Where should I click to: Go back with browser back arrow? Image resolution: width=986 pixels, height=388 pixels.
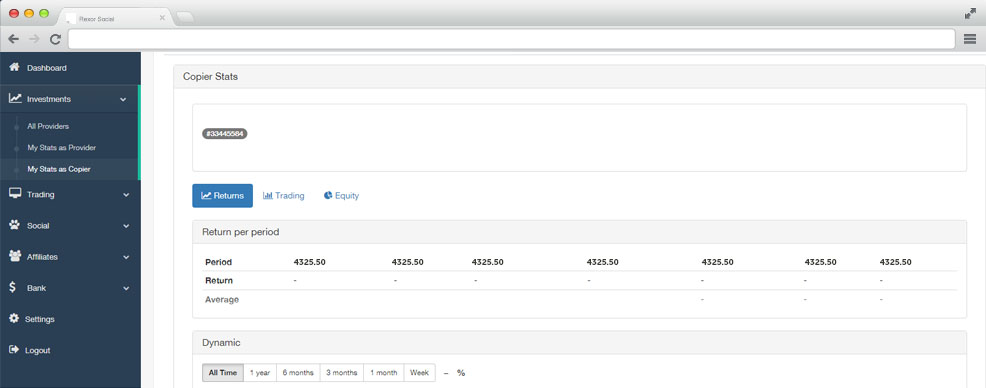tap(13, 39)
